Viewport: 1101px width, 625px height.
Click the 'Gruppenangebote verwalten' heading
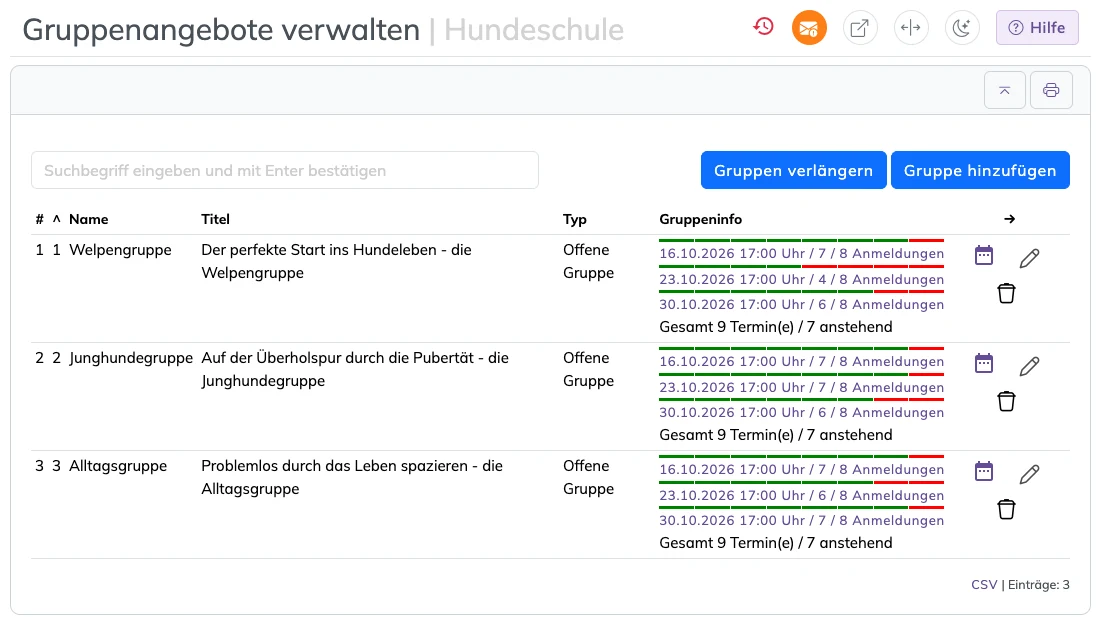point(221,30)
